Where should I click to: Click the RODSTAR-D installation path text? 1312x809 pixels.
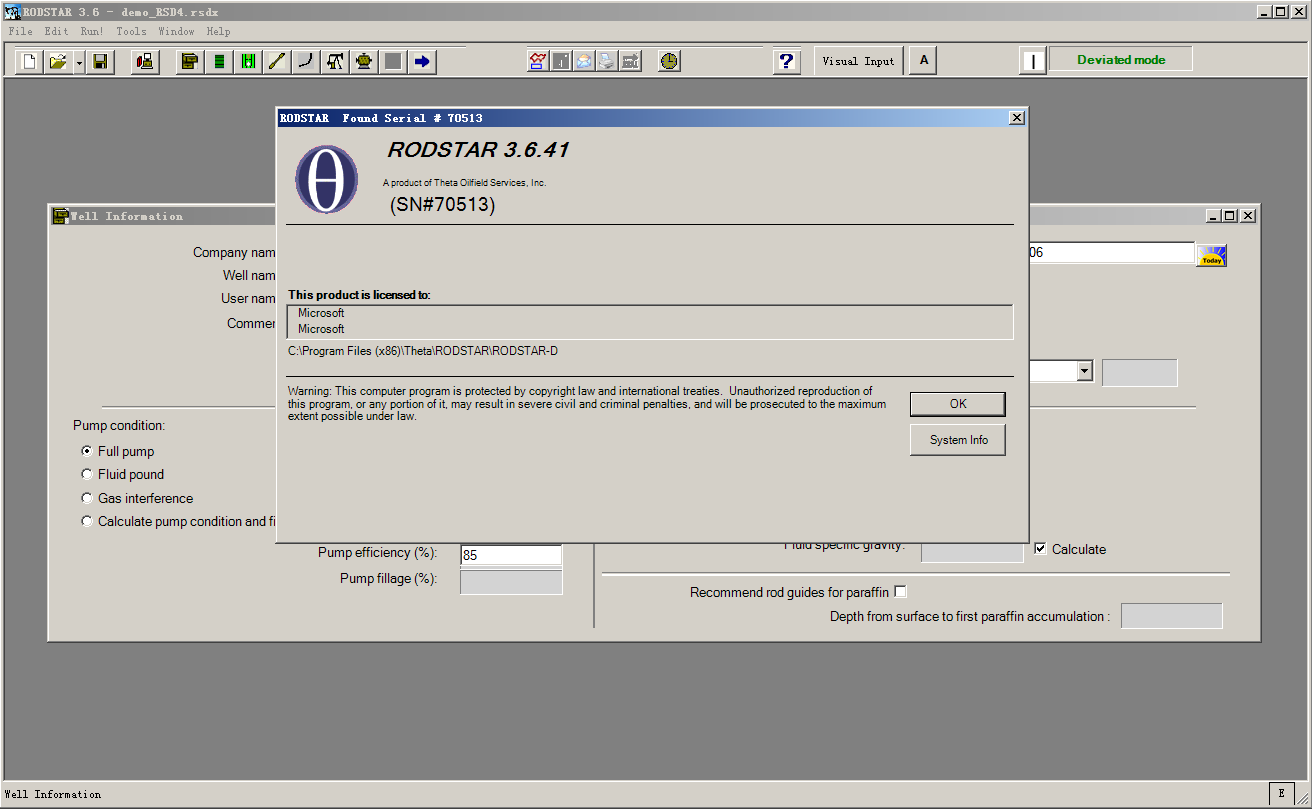click(x=423, y=351)
